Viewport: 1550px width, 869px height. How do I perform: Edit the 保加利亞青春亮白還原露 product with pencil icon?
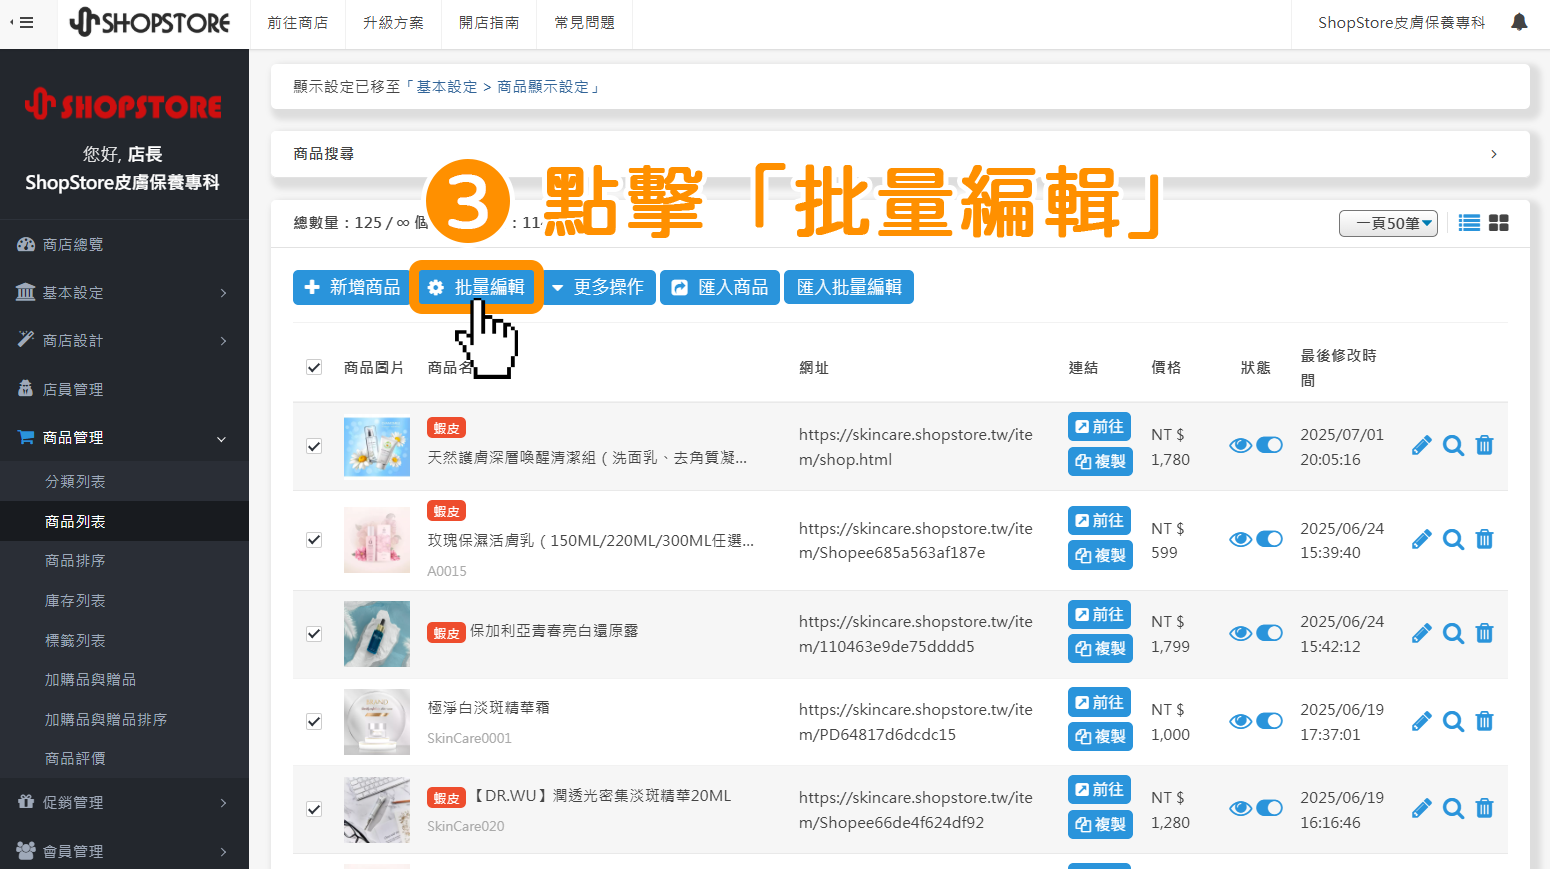[x=1421, y=633]
